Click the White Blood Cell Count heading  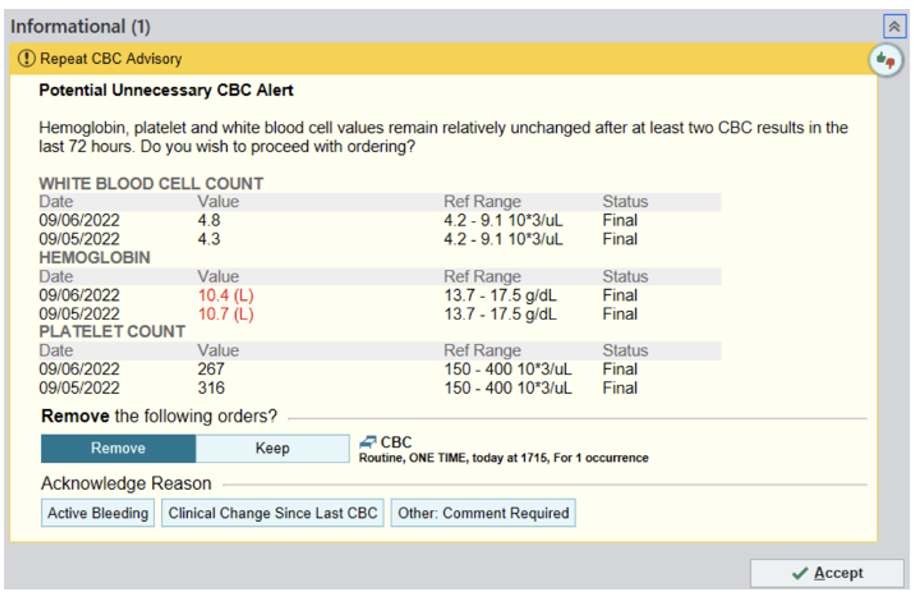pyautogui.click(x=151, y=183)
